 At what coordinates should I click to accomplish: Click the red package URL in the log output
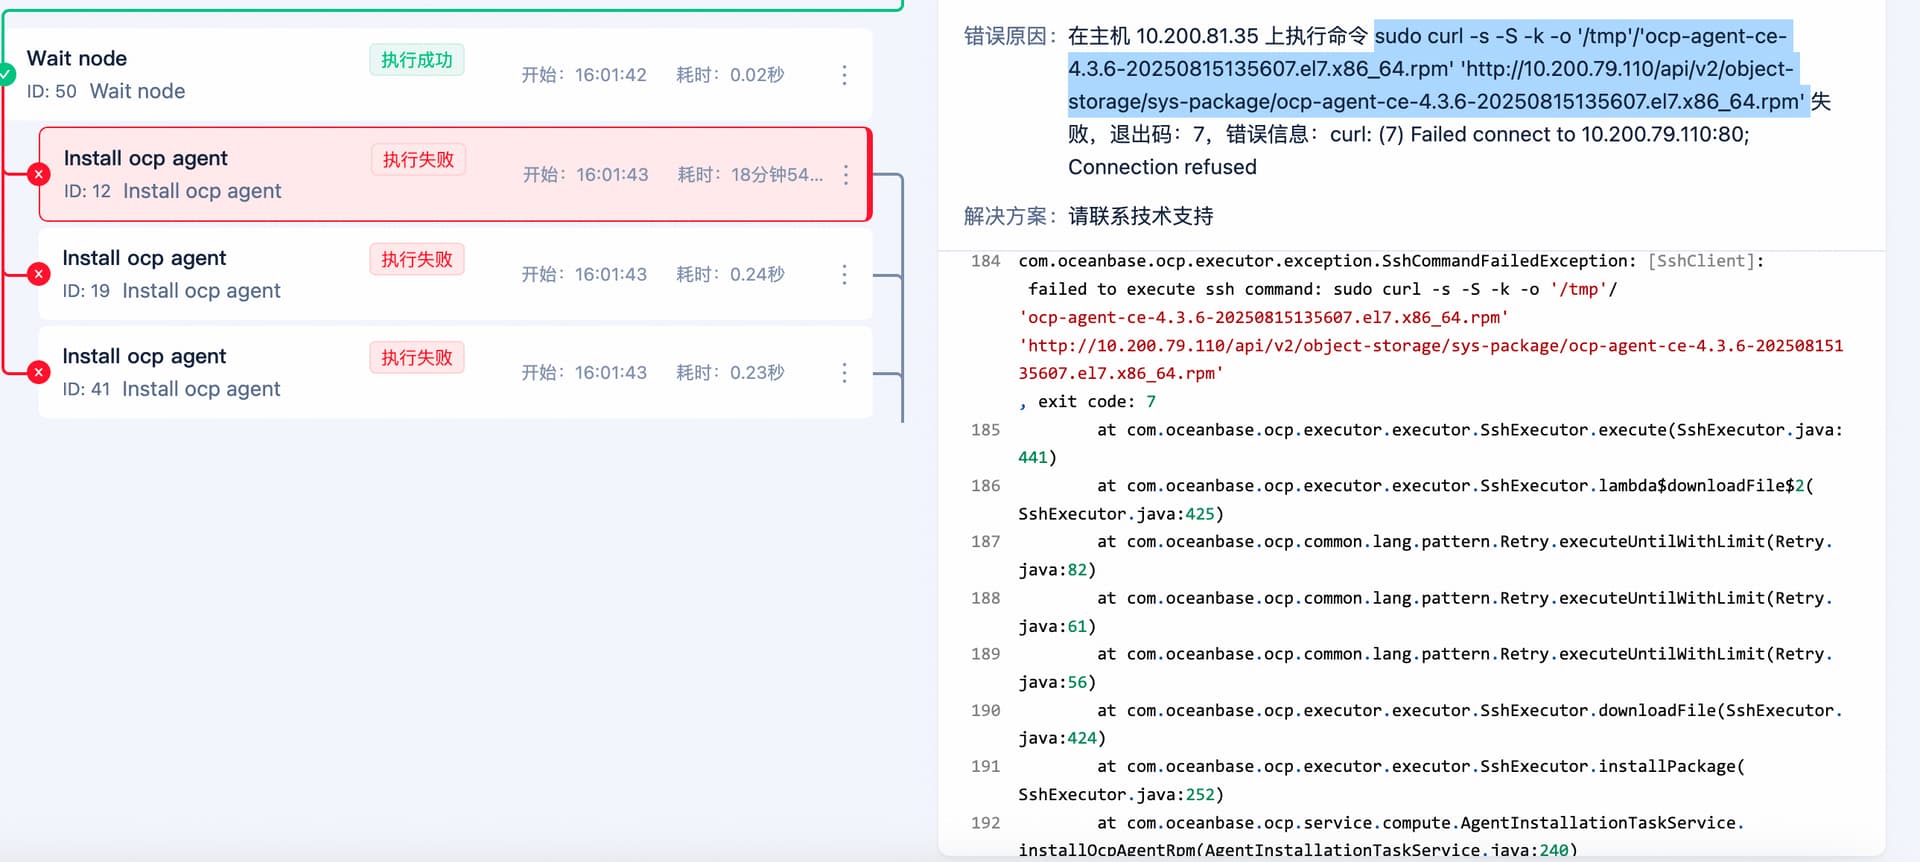coord(1430,346)
